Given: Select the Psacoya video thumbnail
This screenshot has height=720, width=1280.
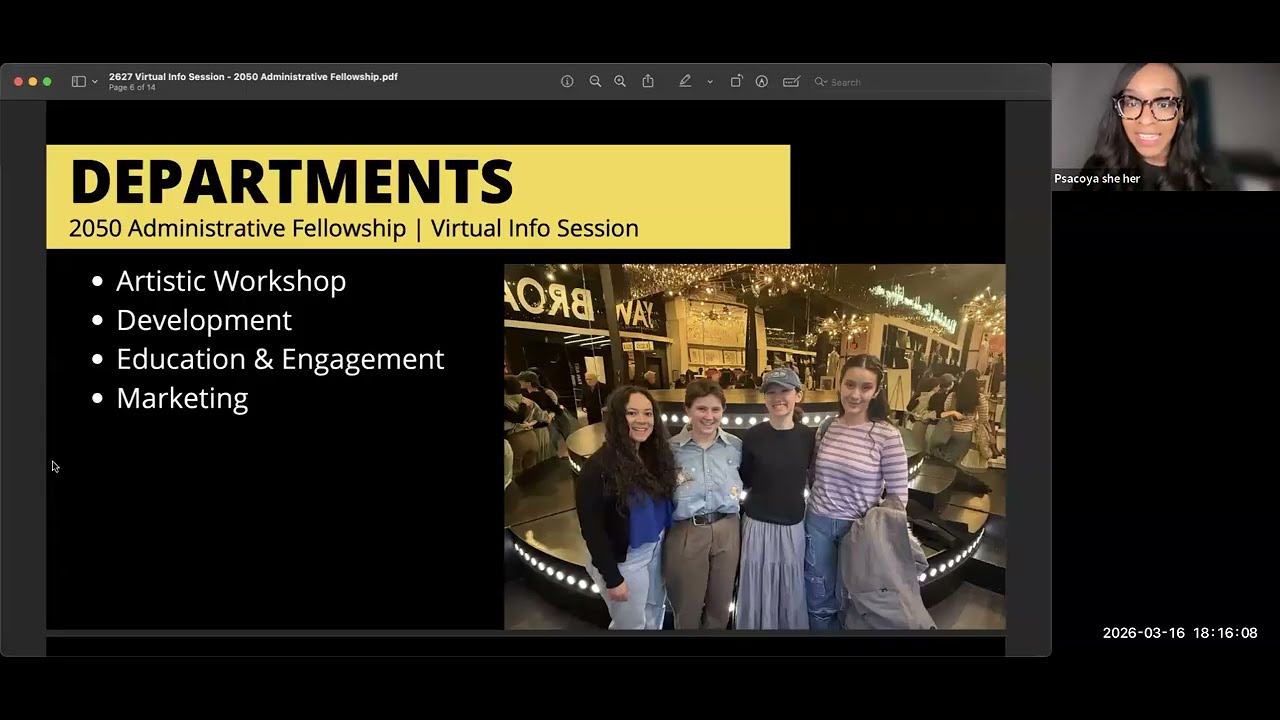Looking at the screenshot, I should click(1165, 127).
